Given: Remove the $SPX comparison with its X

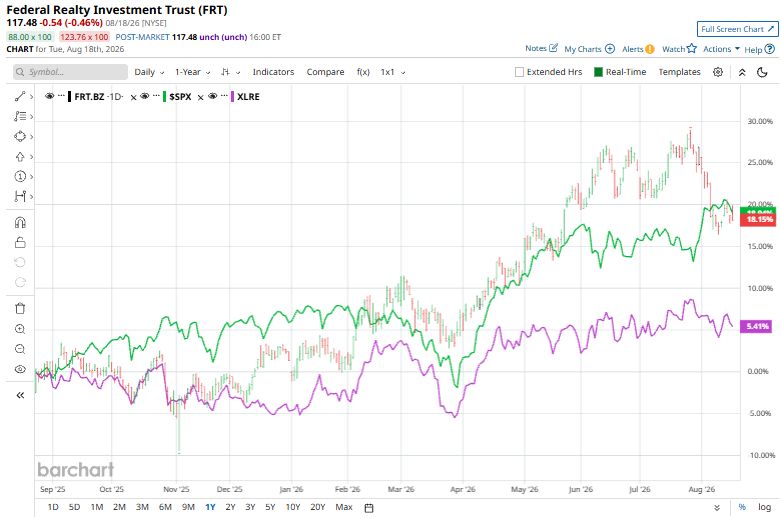Looking at the screenshot, I should click(x=133, y=98).
